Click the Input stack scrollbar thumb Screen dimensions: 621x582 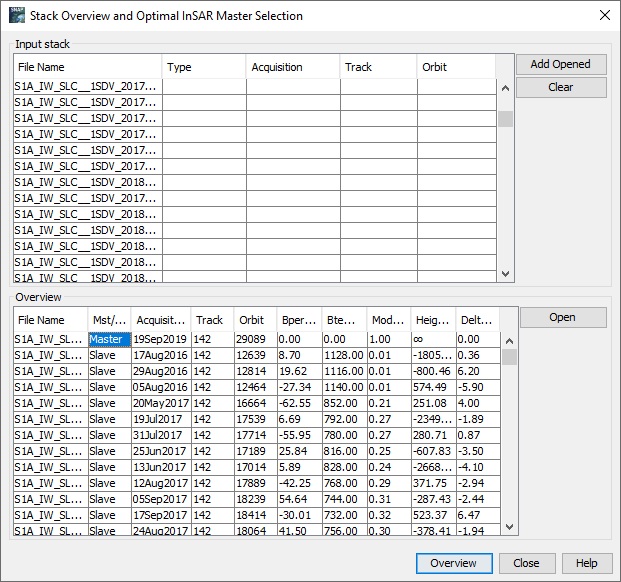505,119
